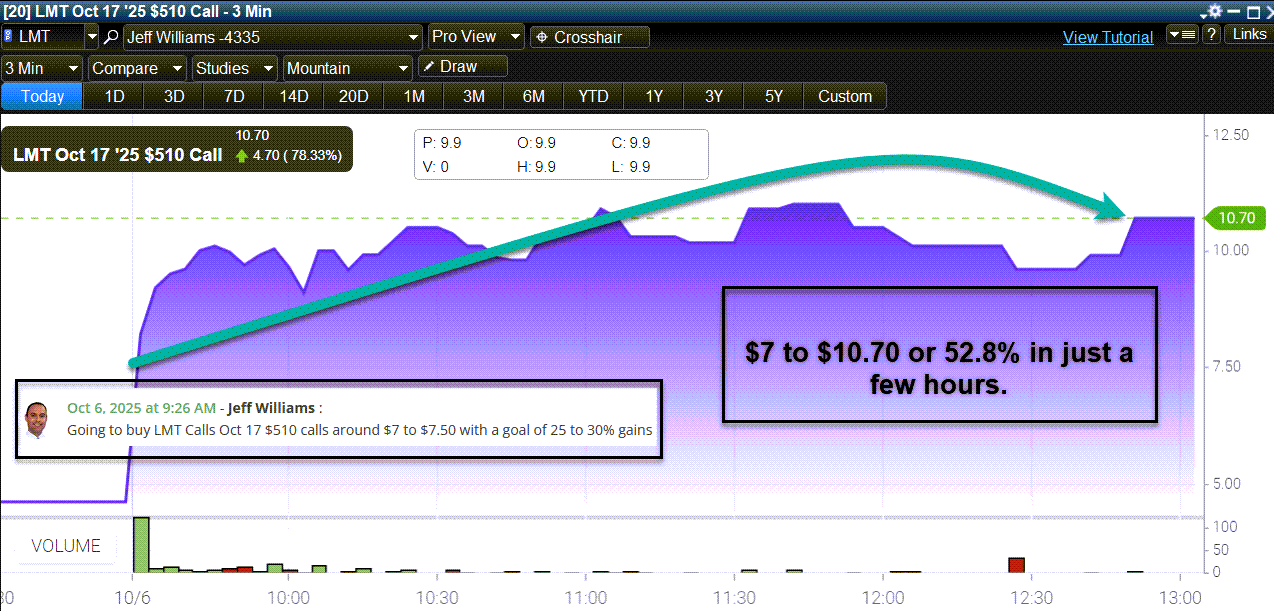Viewport: 1274px width, 611px height.
Task: Switch to the 1M range tab
Action: click(414, 97)
